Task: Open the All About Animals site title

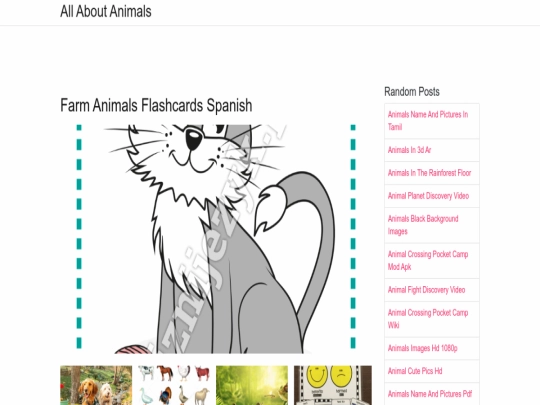Action: 106,11
